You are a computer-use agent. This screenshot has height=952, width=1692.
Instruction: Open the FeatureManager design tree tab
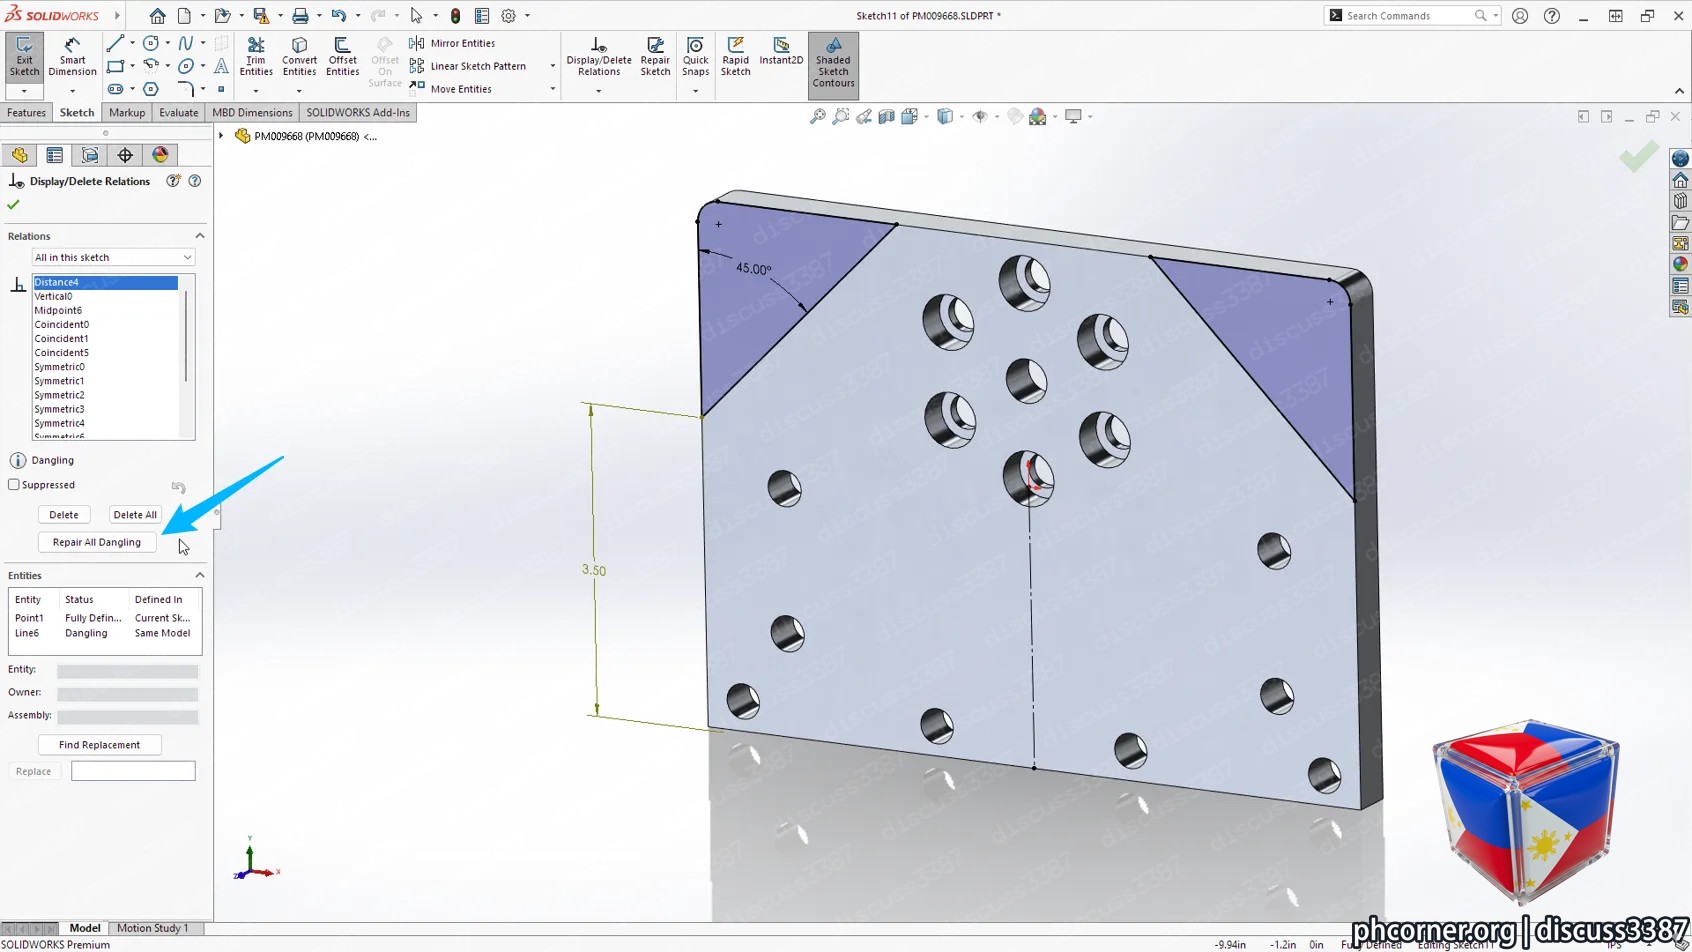click(x=20, y=155)
